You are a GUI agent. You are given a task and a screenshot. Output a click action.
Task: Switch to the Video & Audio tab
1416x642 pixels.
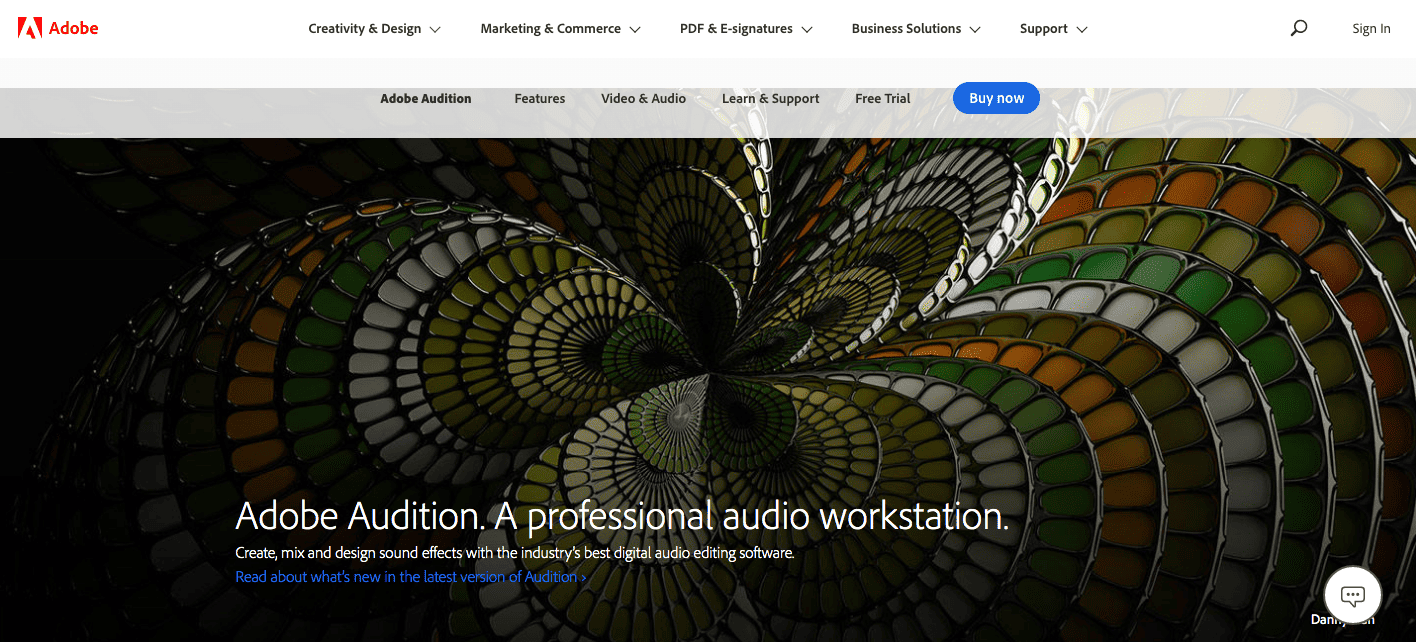(643, 98)
